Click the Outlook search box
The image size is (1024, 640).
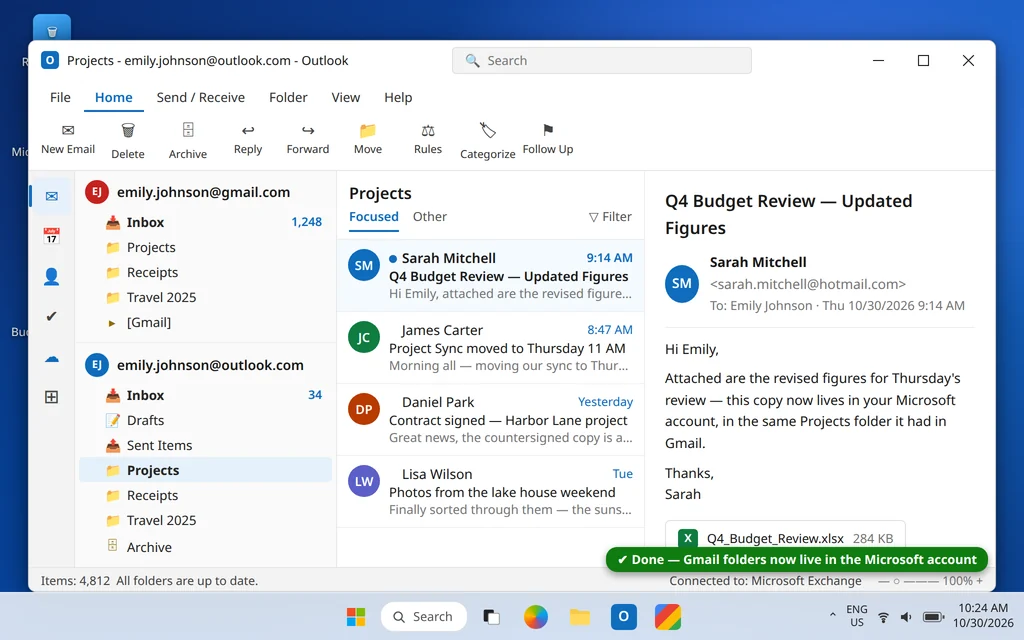[601, 61]
